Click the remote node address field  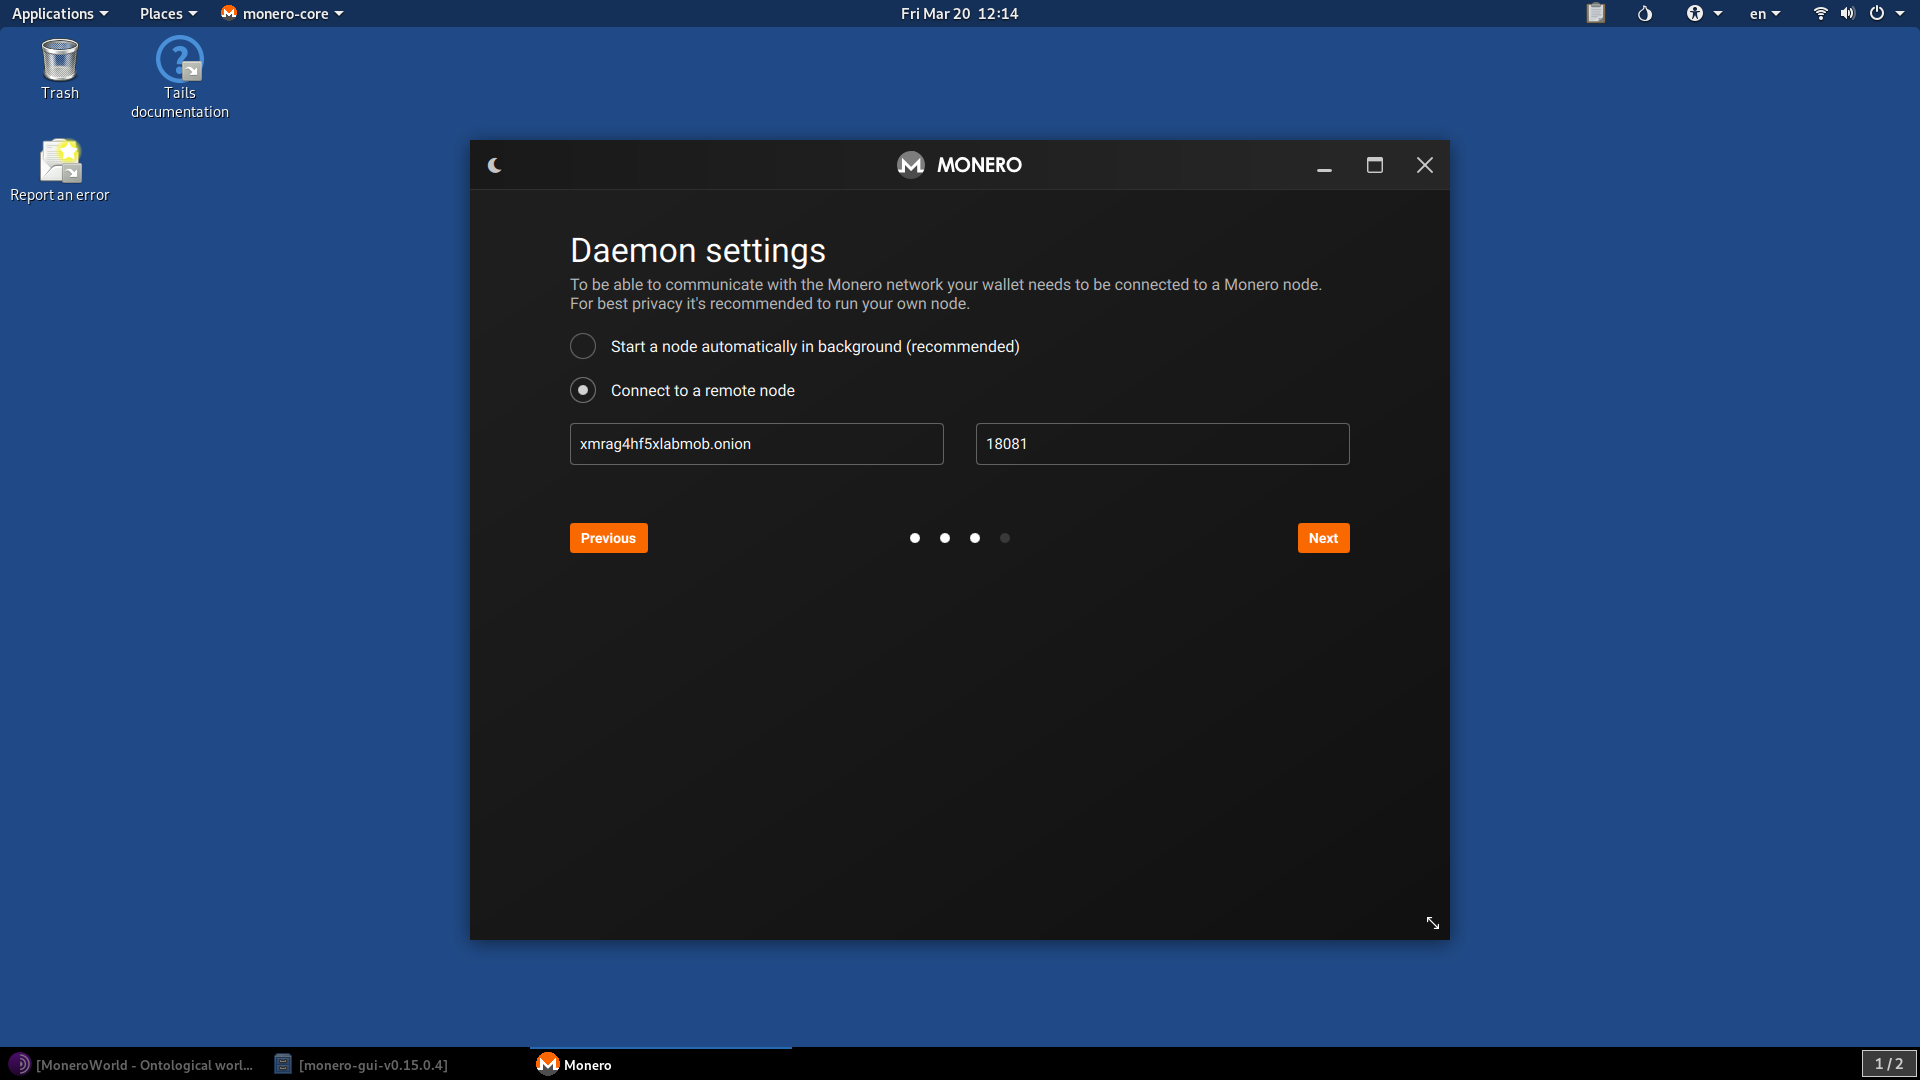click(x=756, y=443)
